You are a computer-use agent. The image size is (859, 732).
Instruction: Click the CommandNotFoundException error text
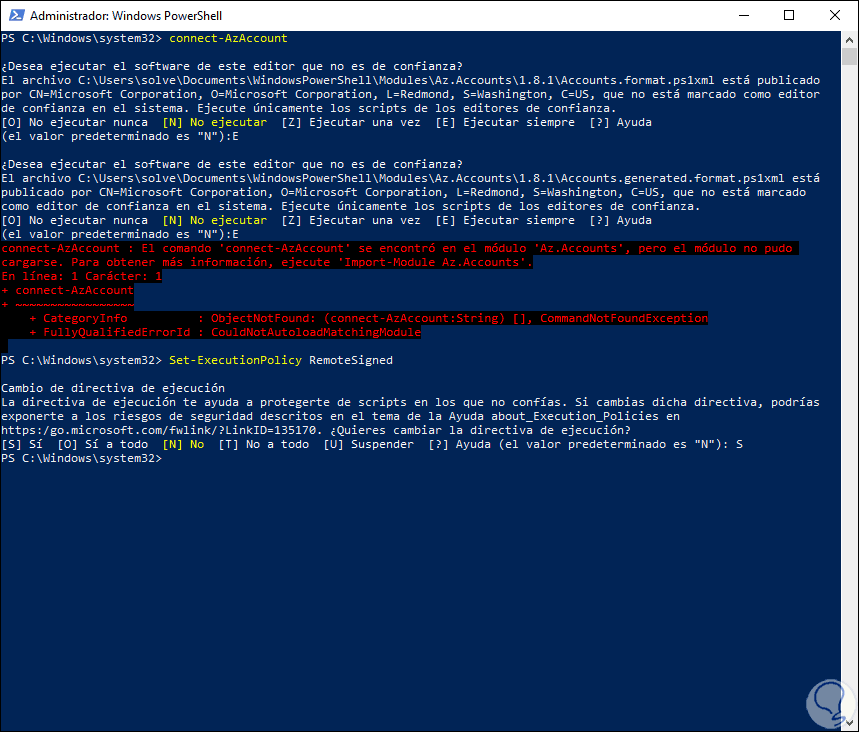coord(624,318)
